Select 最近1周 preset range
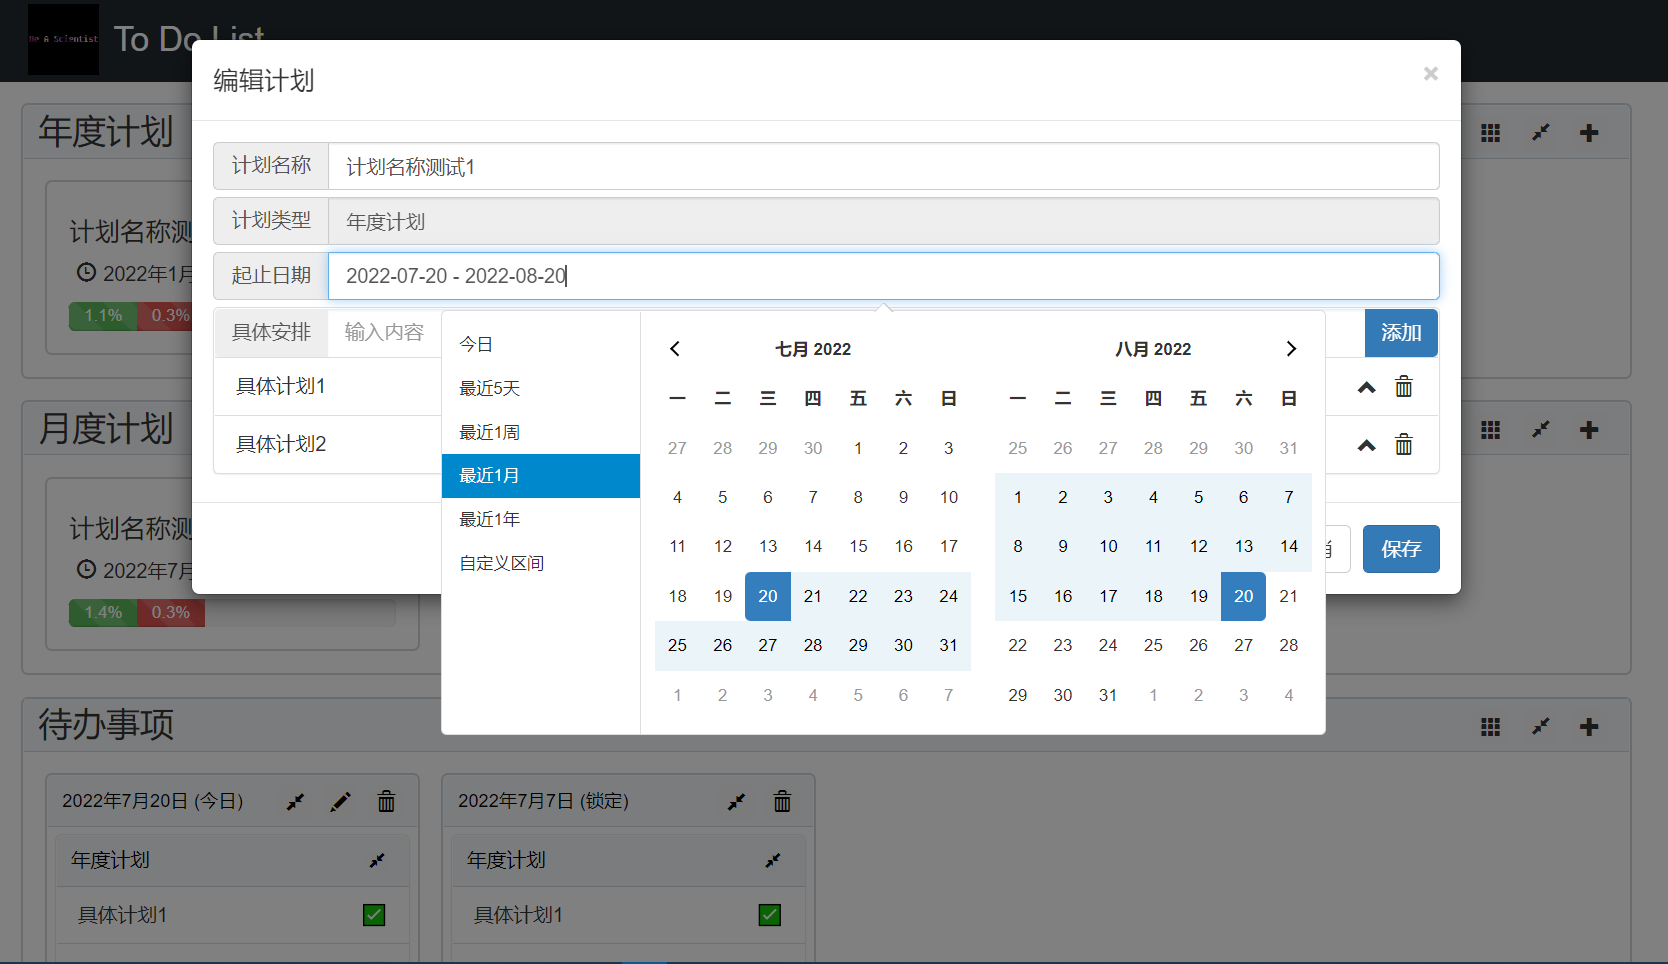The image size is (1668, 964). [490, 432]
